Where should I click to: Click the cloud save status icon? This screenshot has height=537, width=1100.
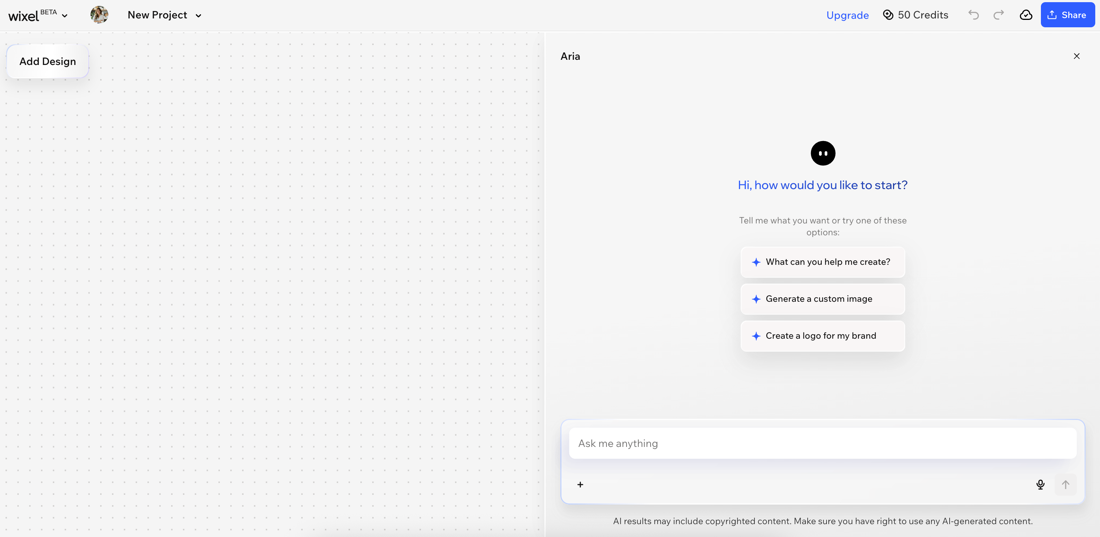click(x=1026, y=15)
